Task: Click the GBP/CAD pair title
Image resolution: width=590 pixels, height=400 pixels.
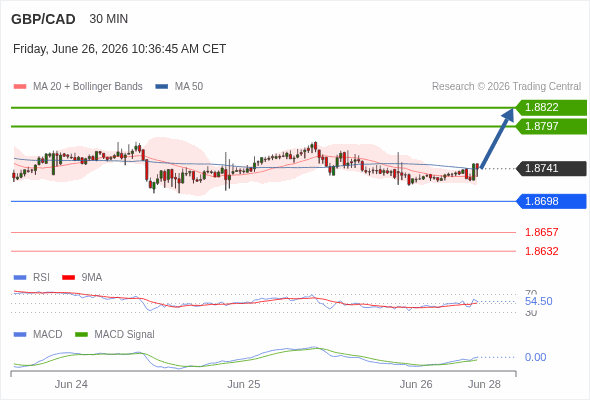Action: pyautogui.click(x=43, y=19)
